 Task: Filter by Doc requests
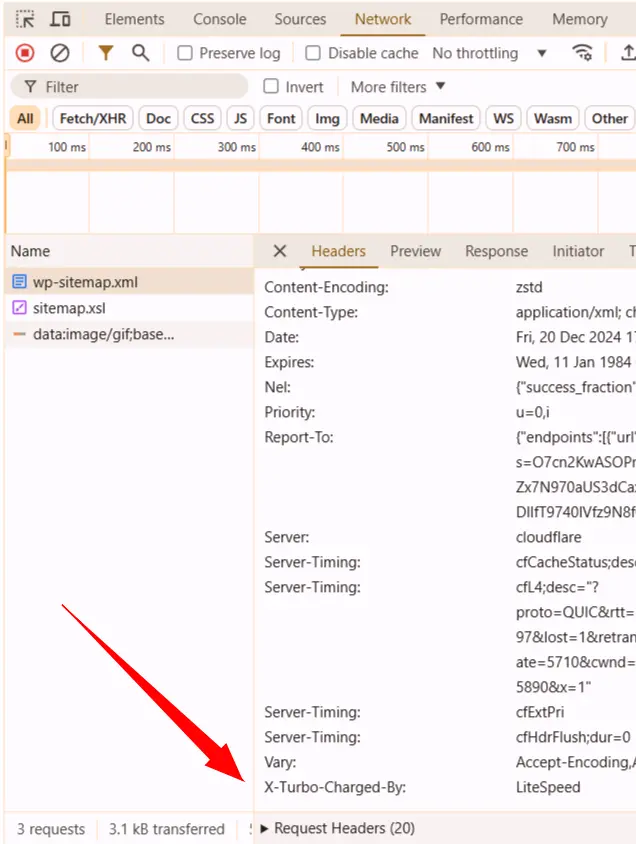pos(158,118)
